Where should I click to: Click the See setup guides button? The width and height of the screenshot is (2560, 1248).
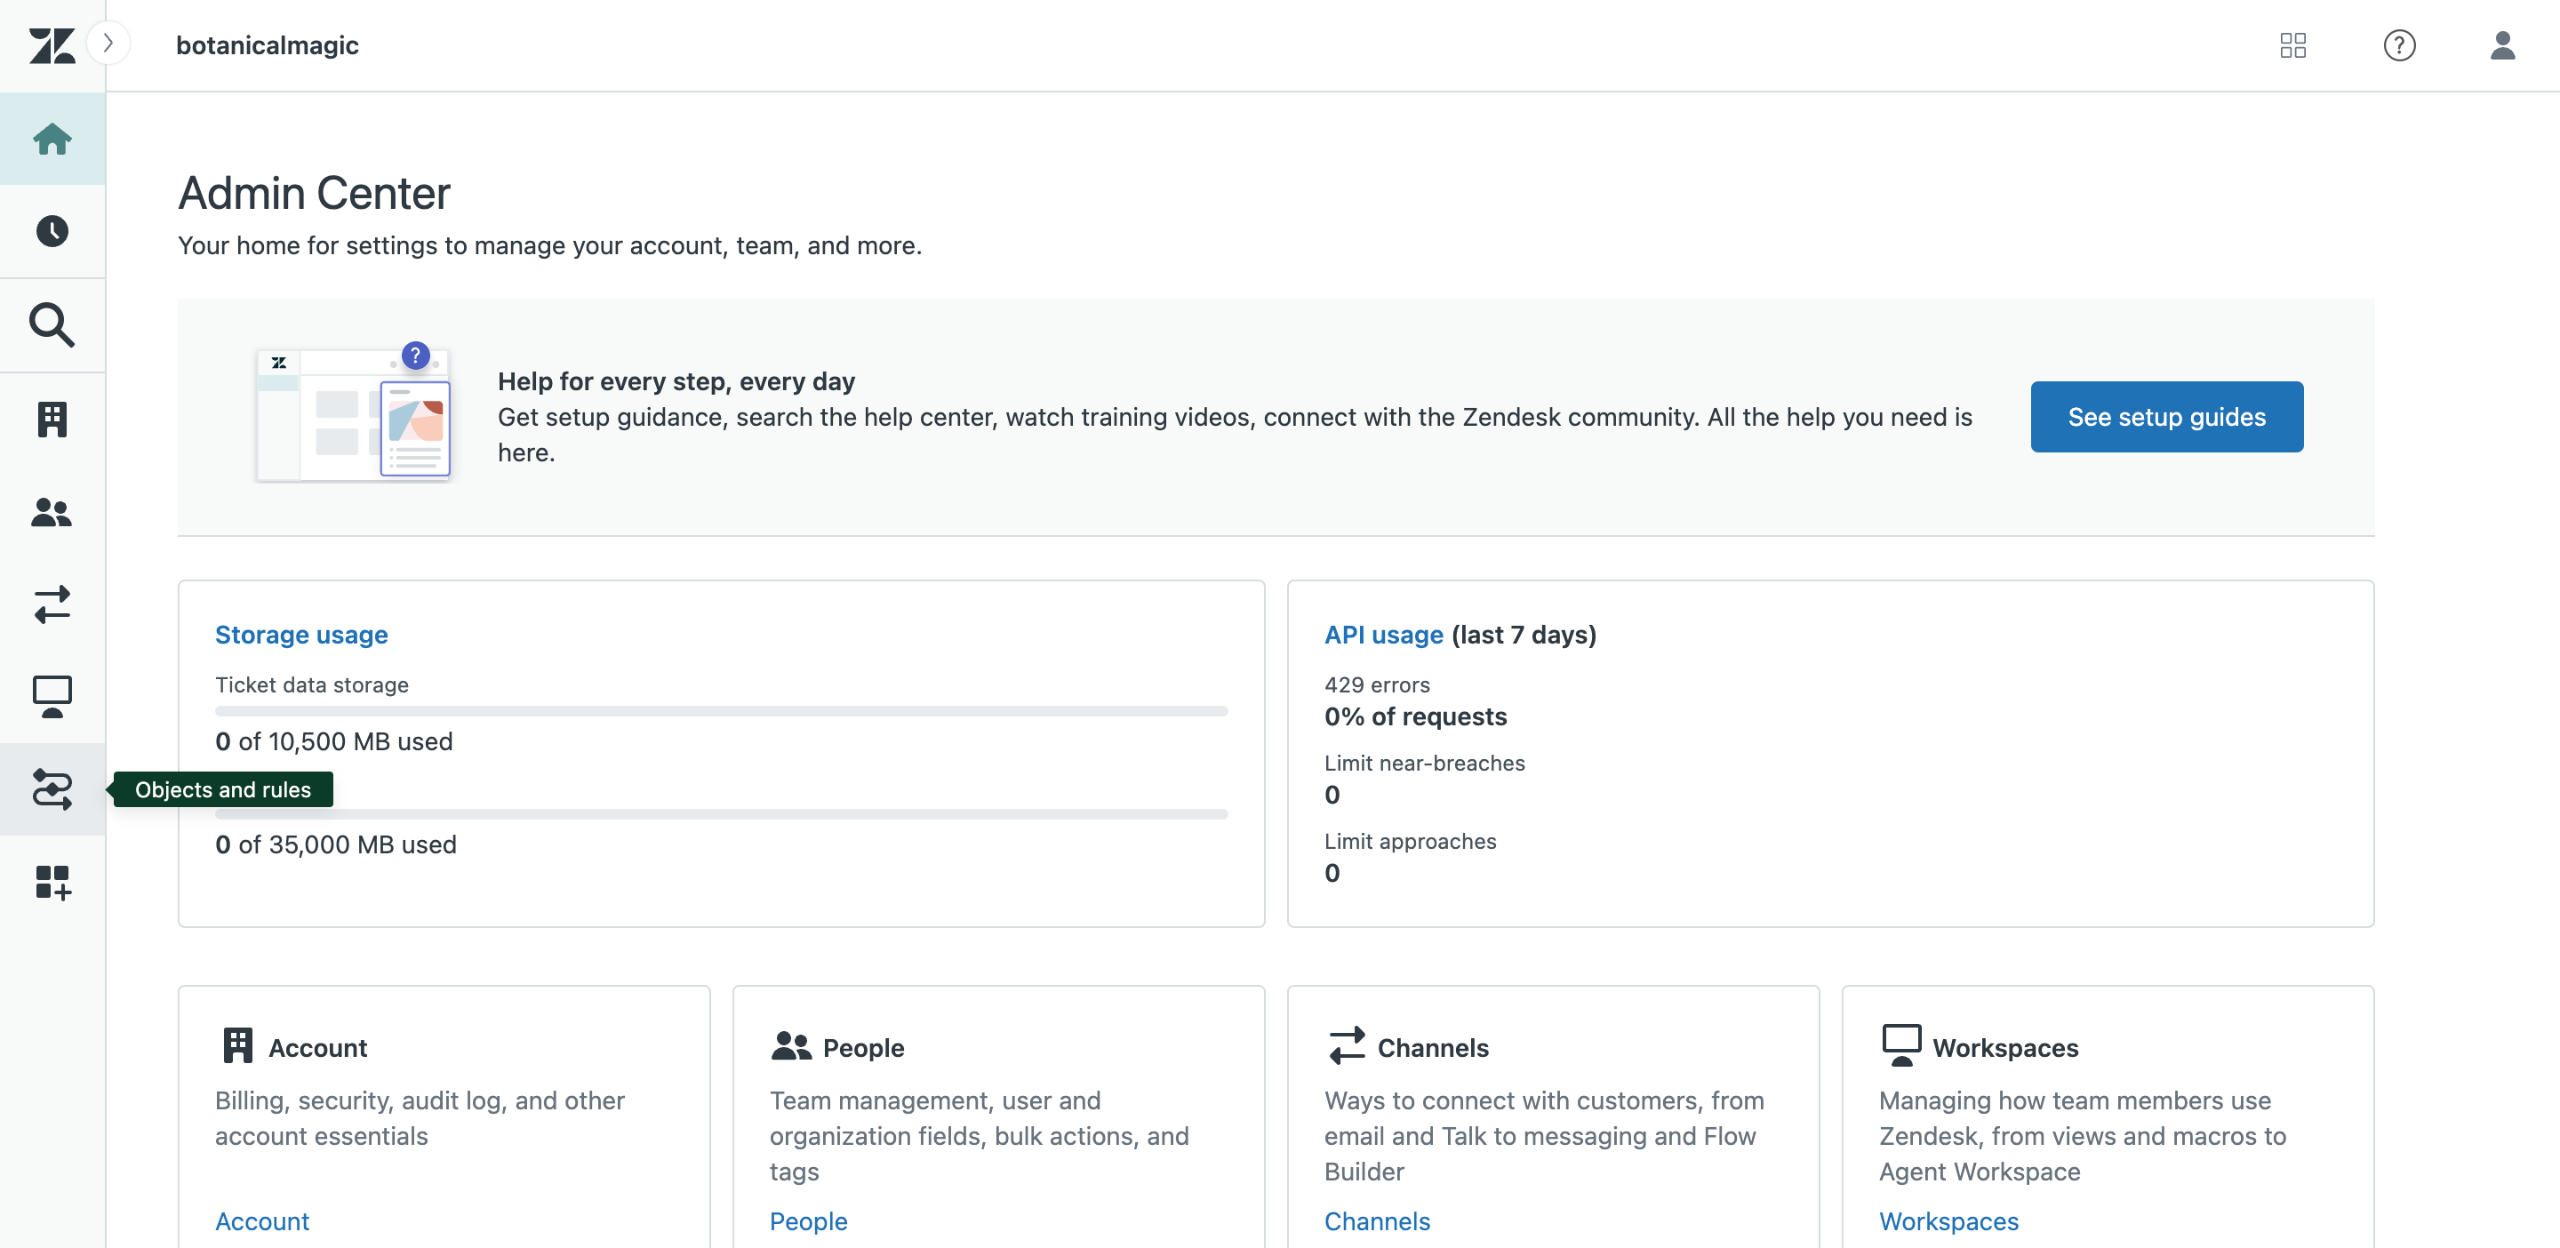(x=2166, y=417)
